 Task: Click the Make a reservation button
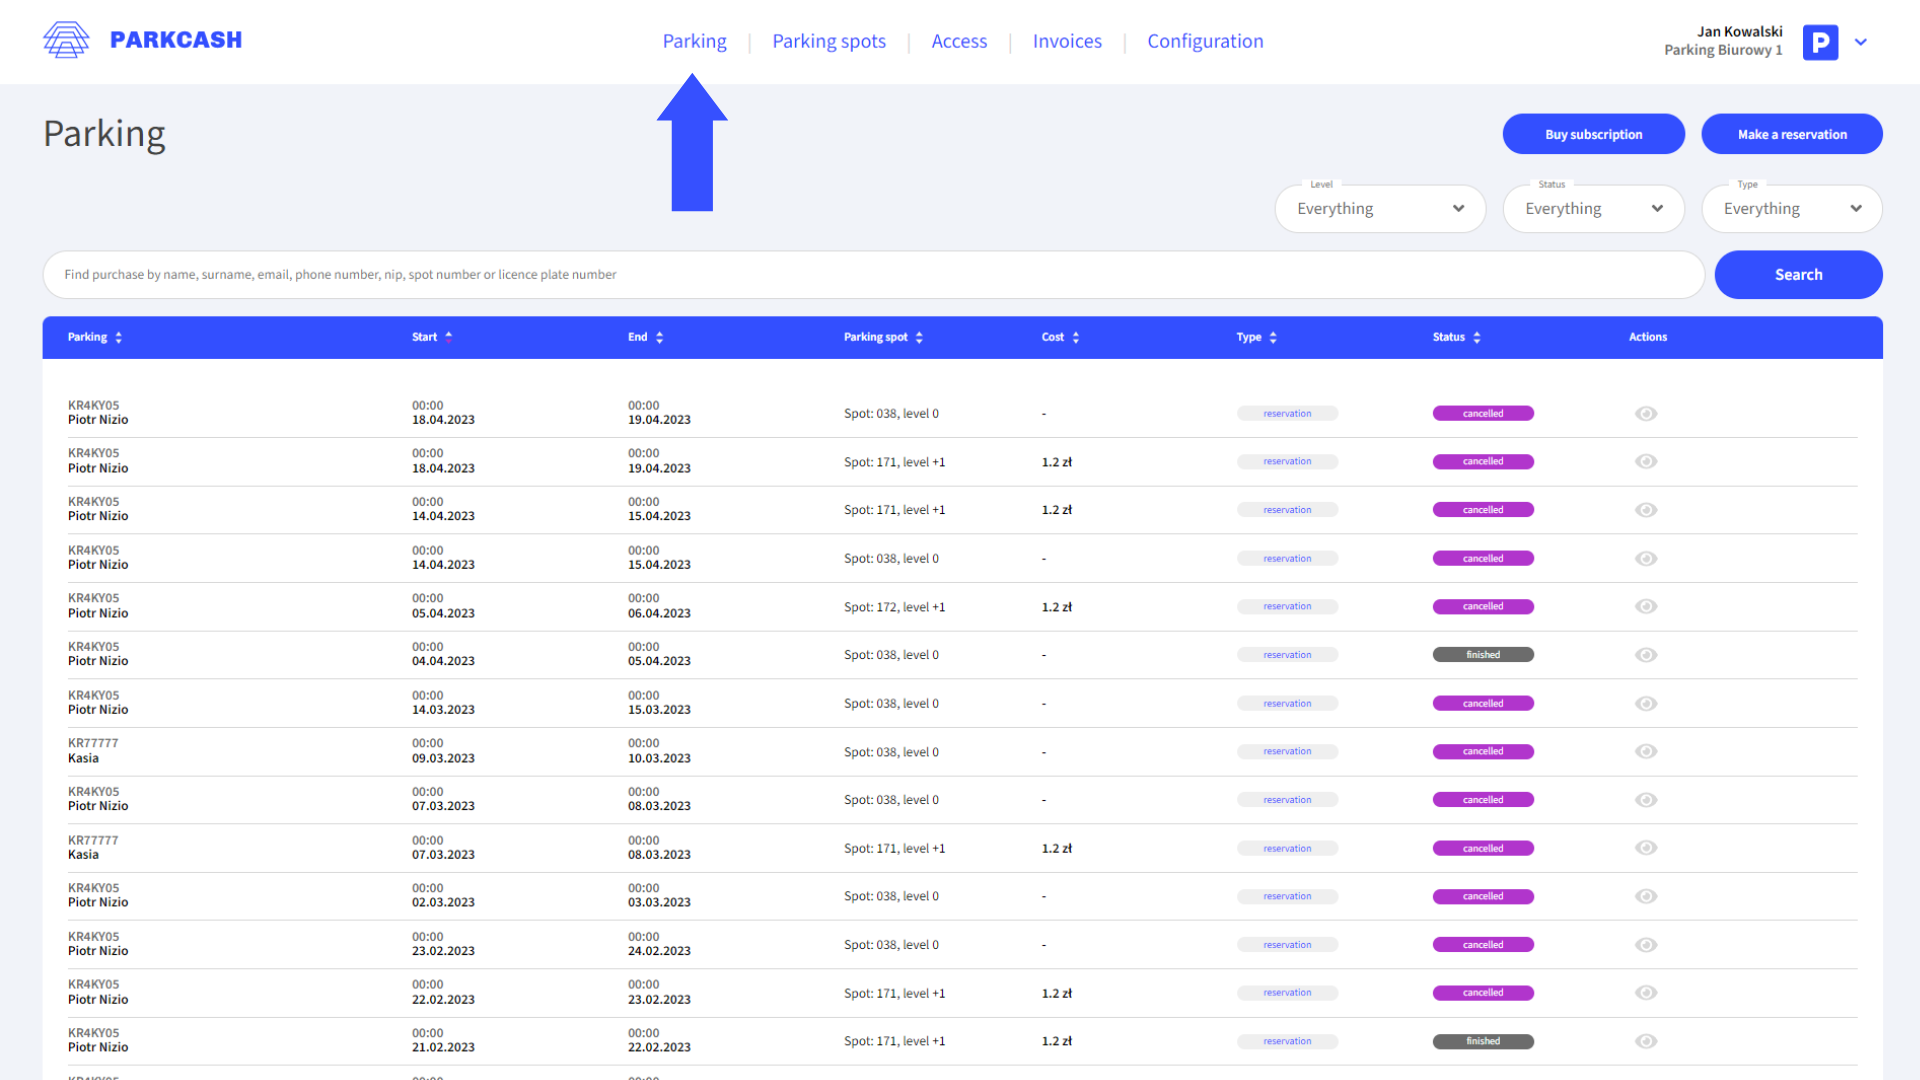[1792, 133]
